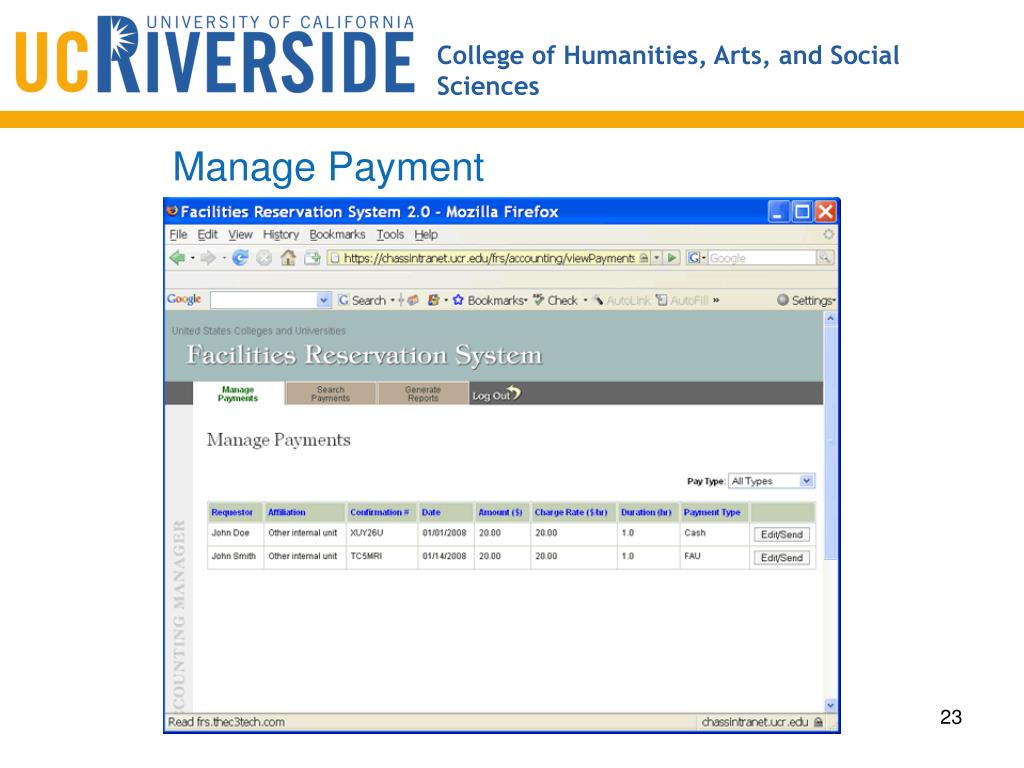The width and height of the screenshot is (1024, 768).
Task: Sort by the Payment Type column header
Action: [712, 513]
